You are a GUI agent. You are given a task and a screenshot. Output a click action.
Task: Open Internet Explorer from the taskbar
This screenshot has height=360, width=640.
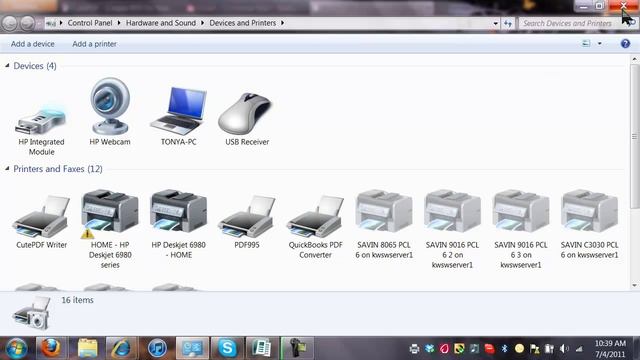pyautogui.click(x=121, y=348)
